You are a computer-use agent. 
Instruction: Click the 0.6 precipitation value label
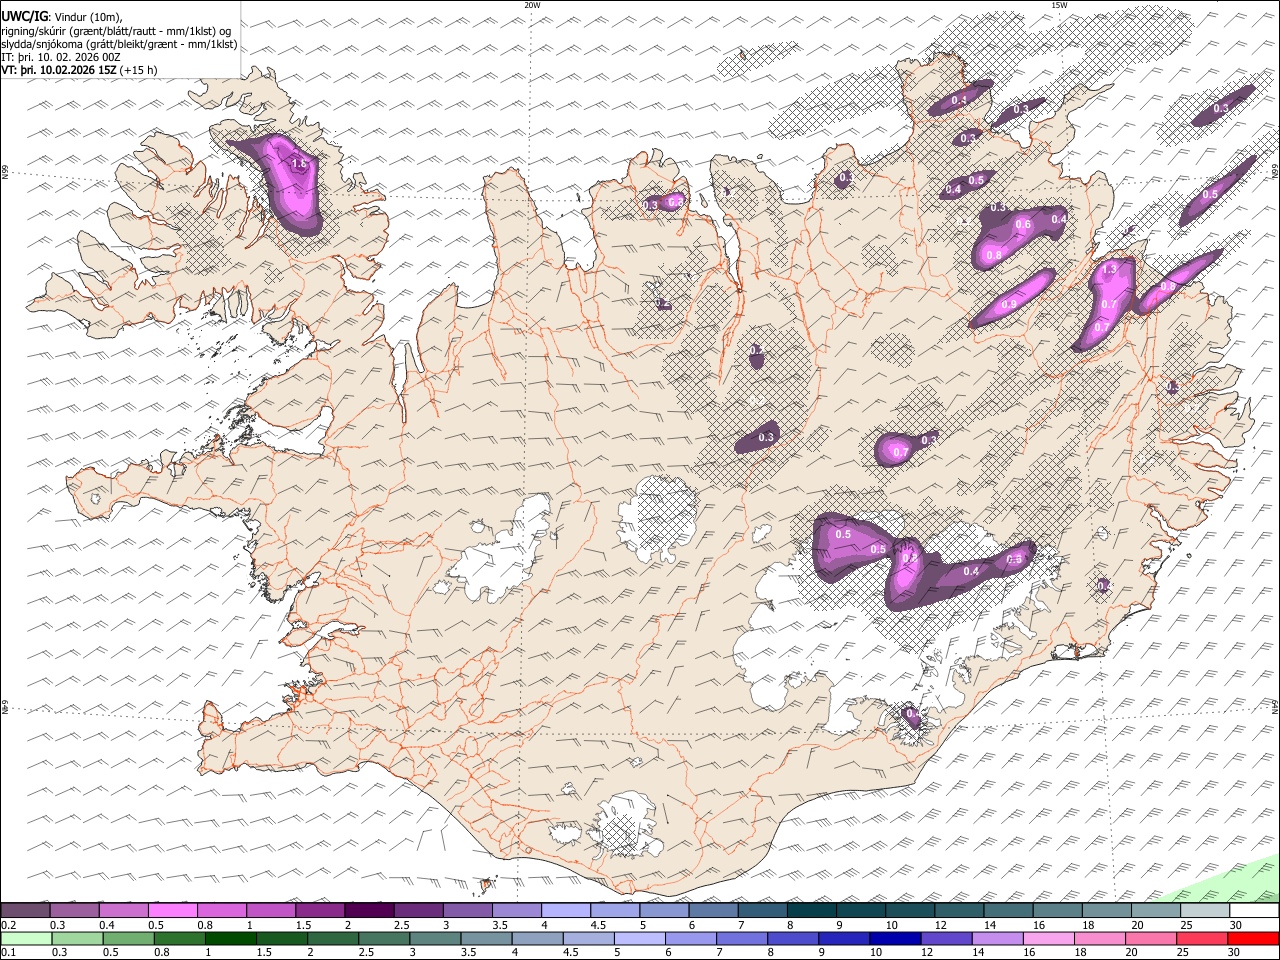point(1023,225)
